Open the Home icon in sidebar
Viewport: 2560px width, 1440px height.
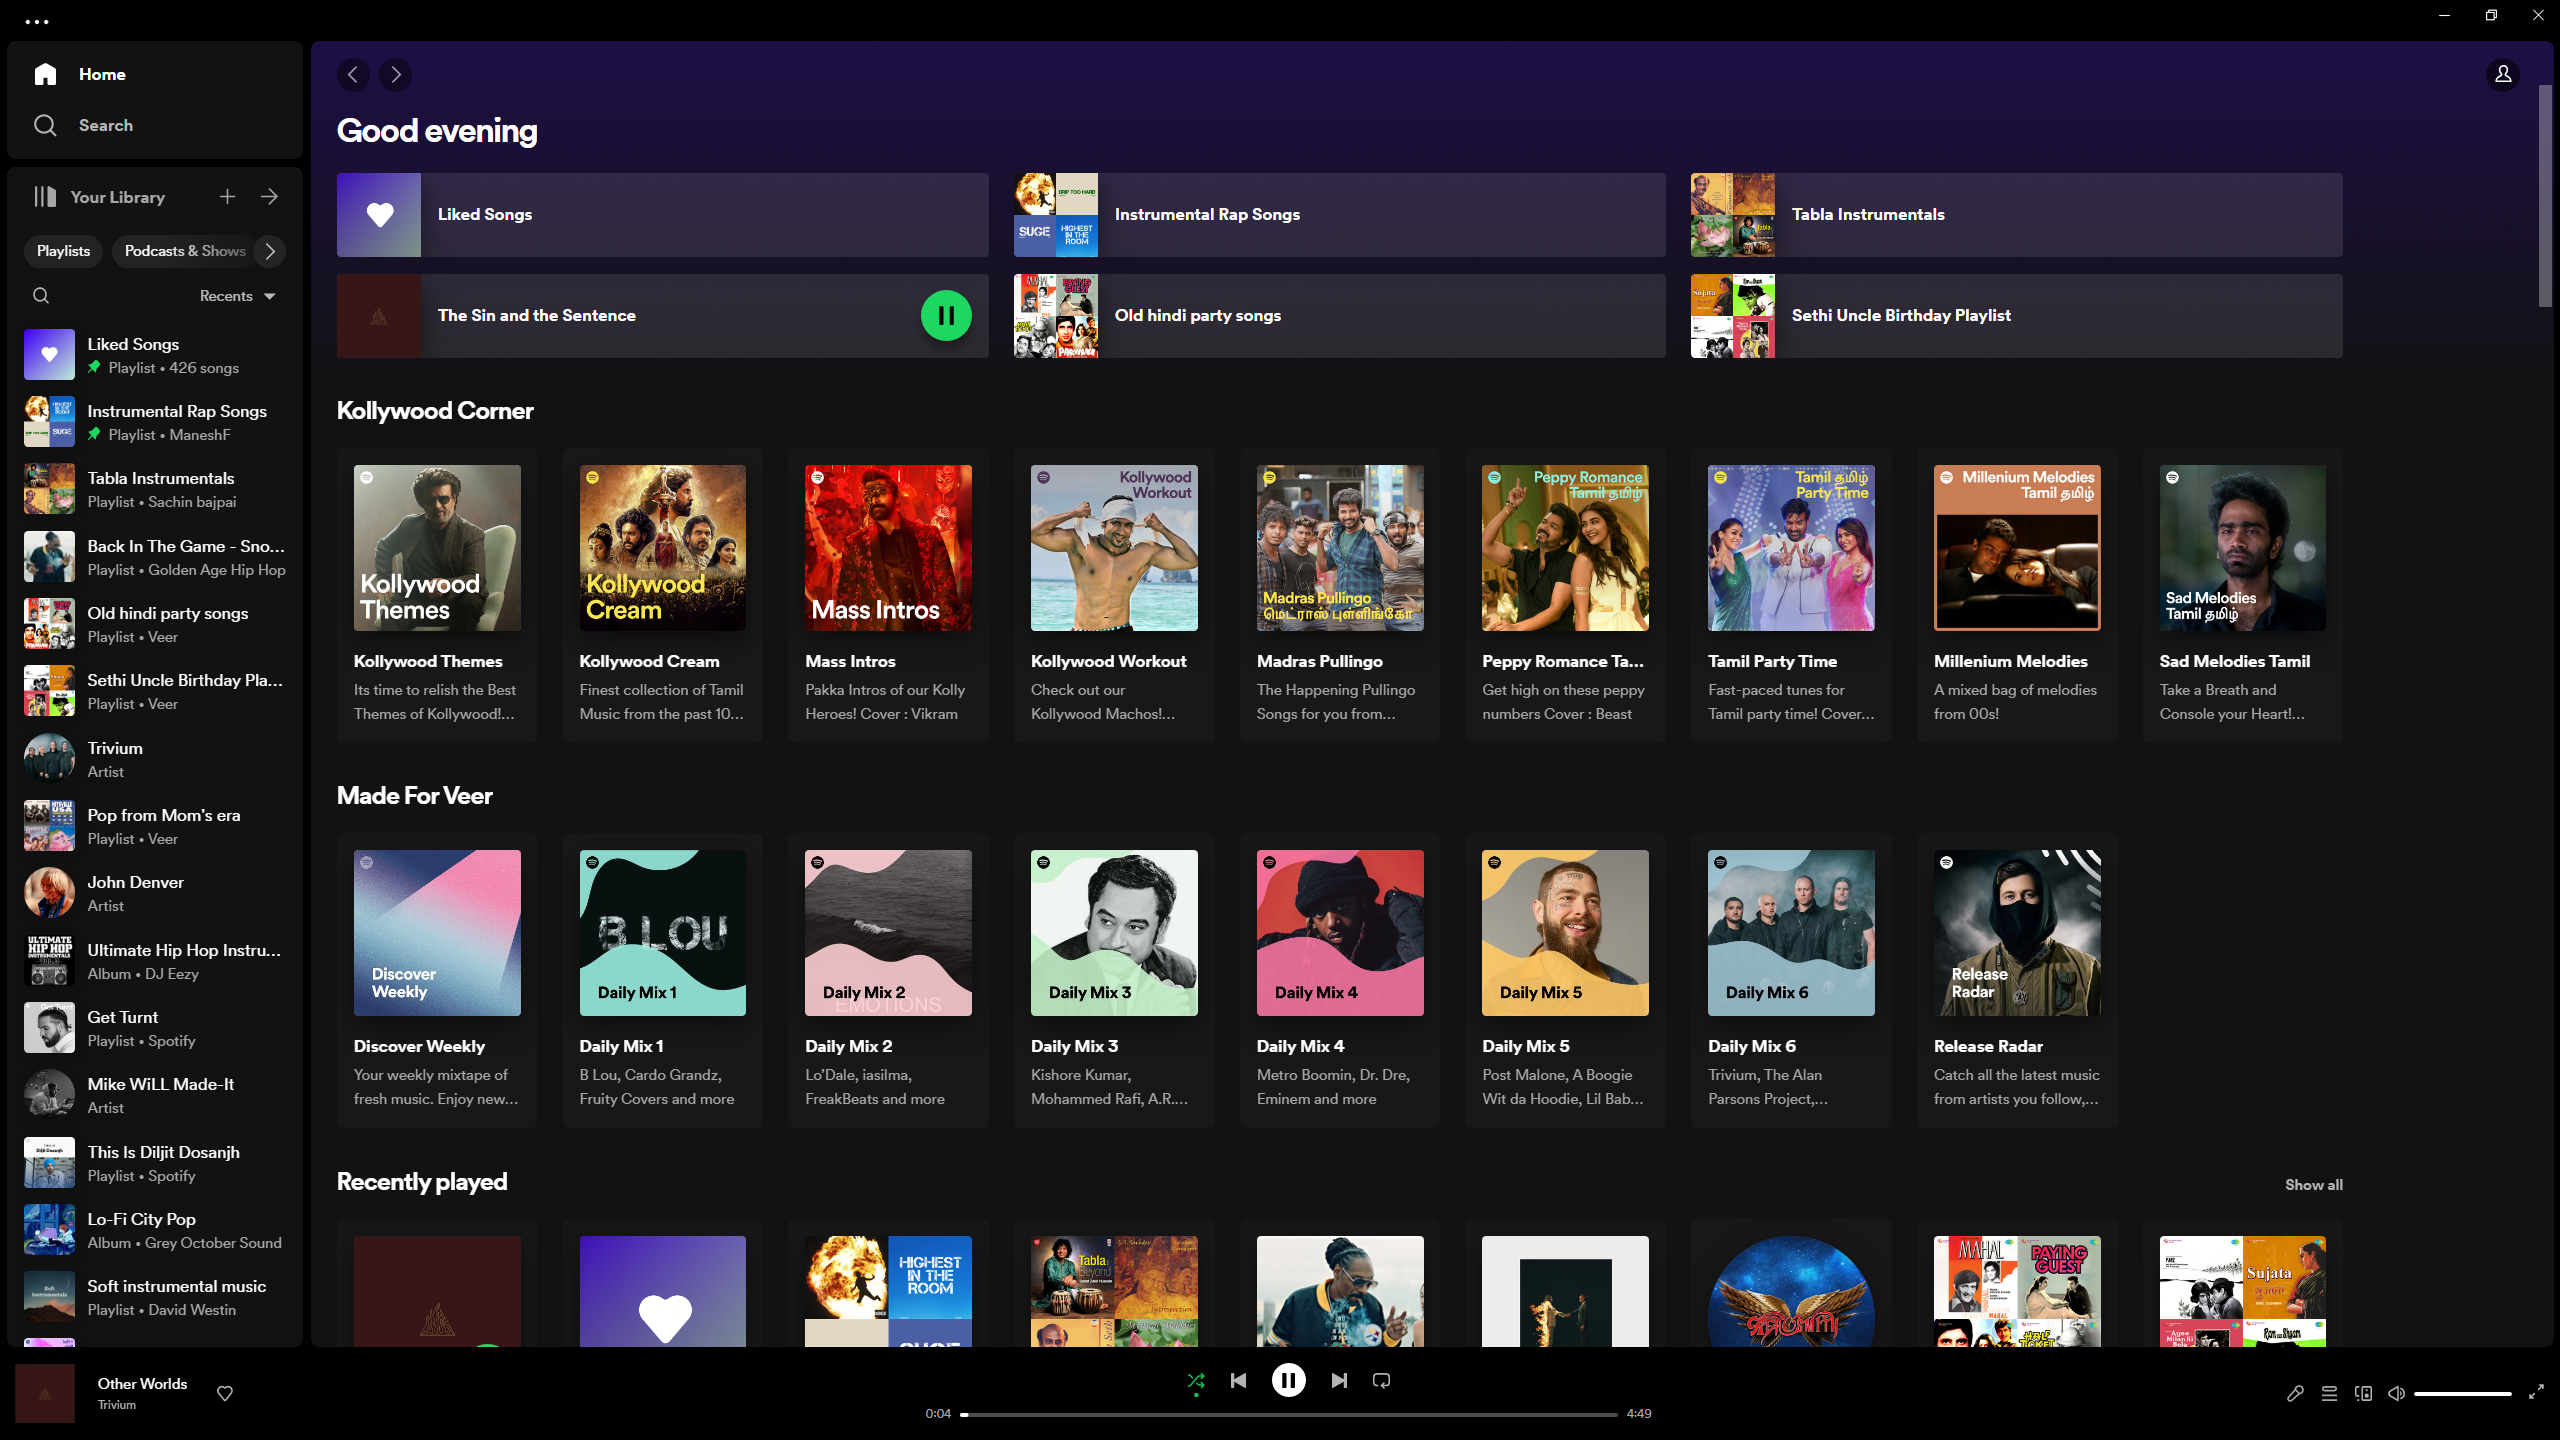45,74
